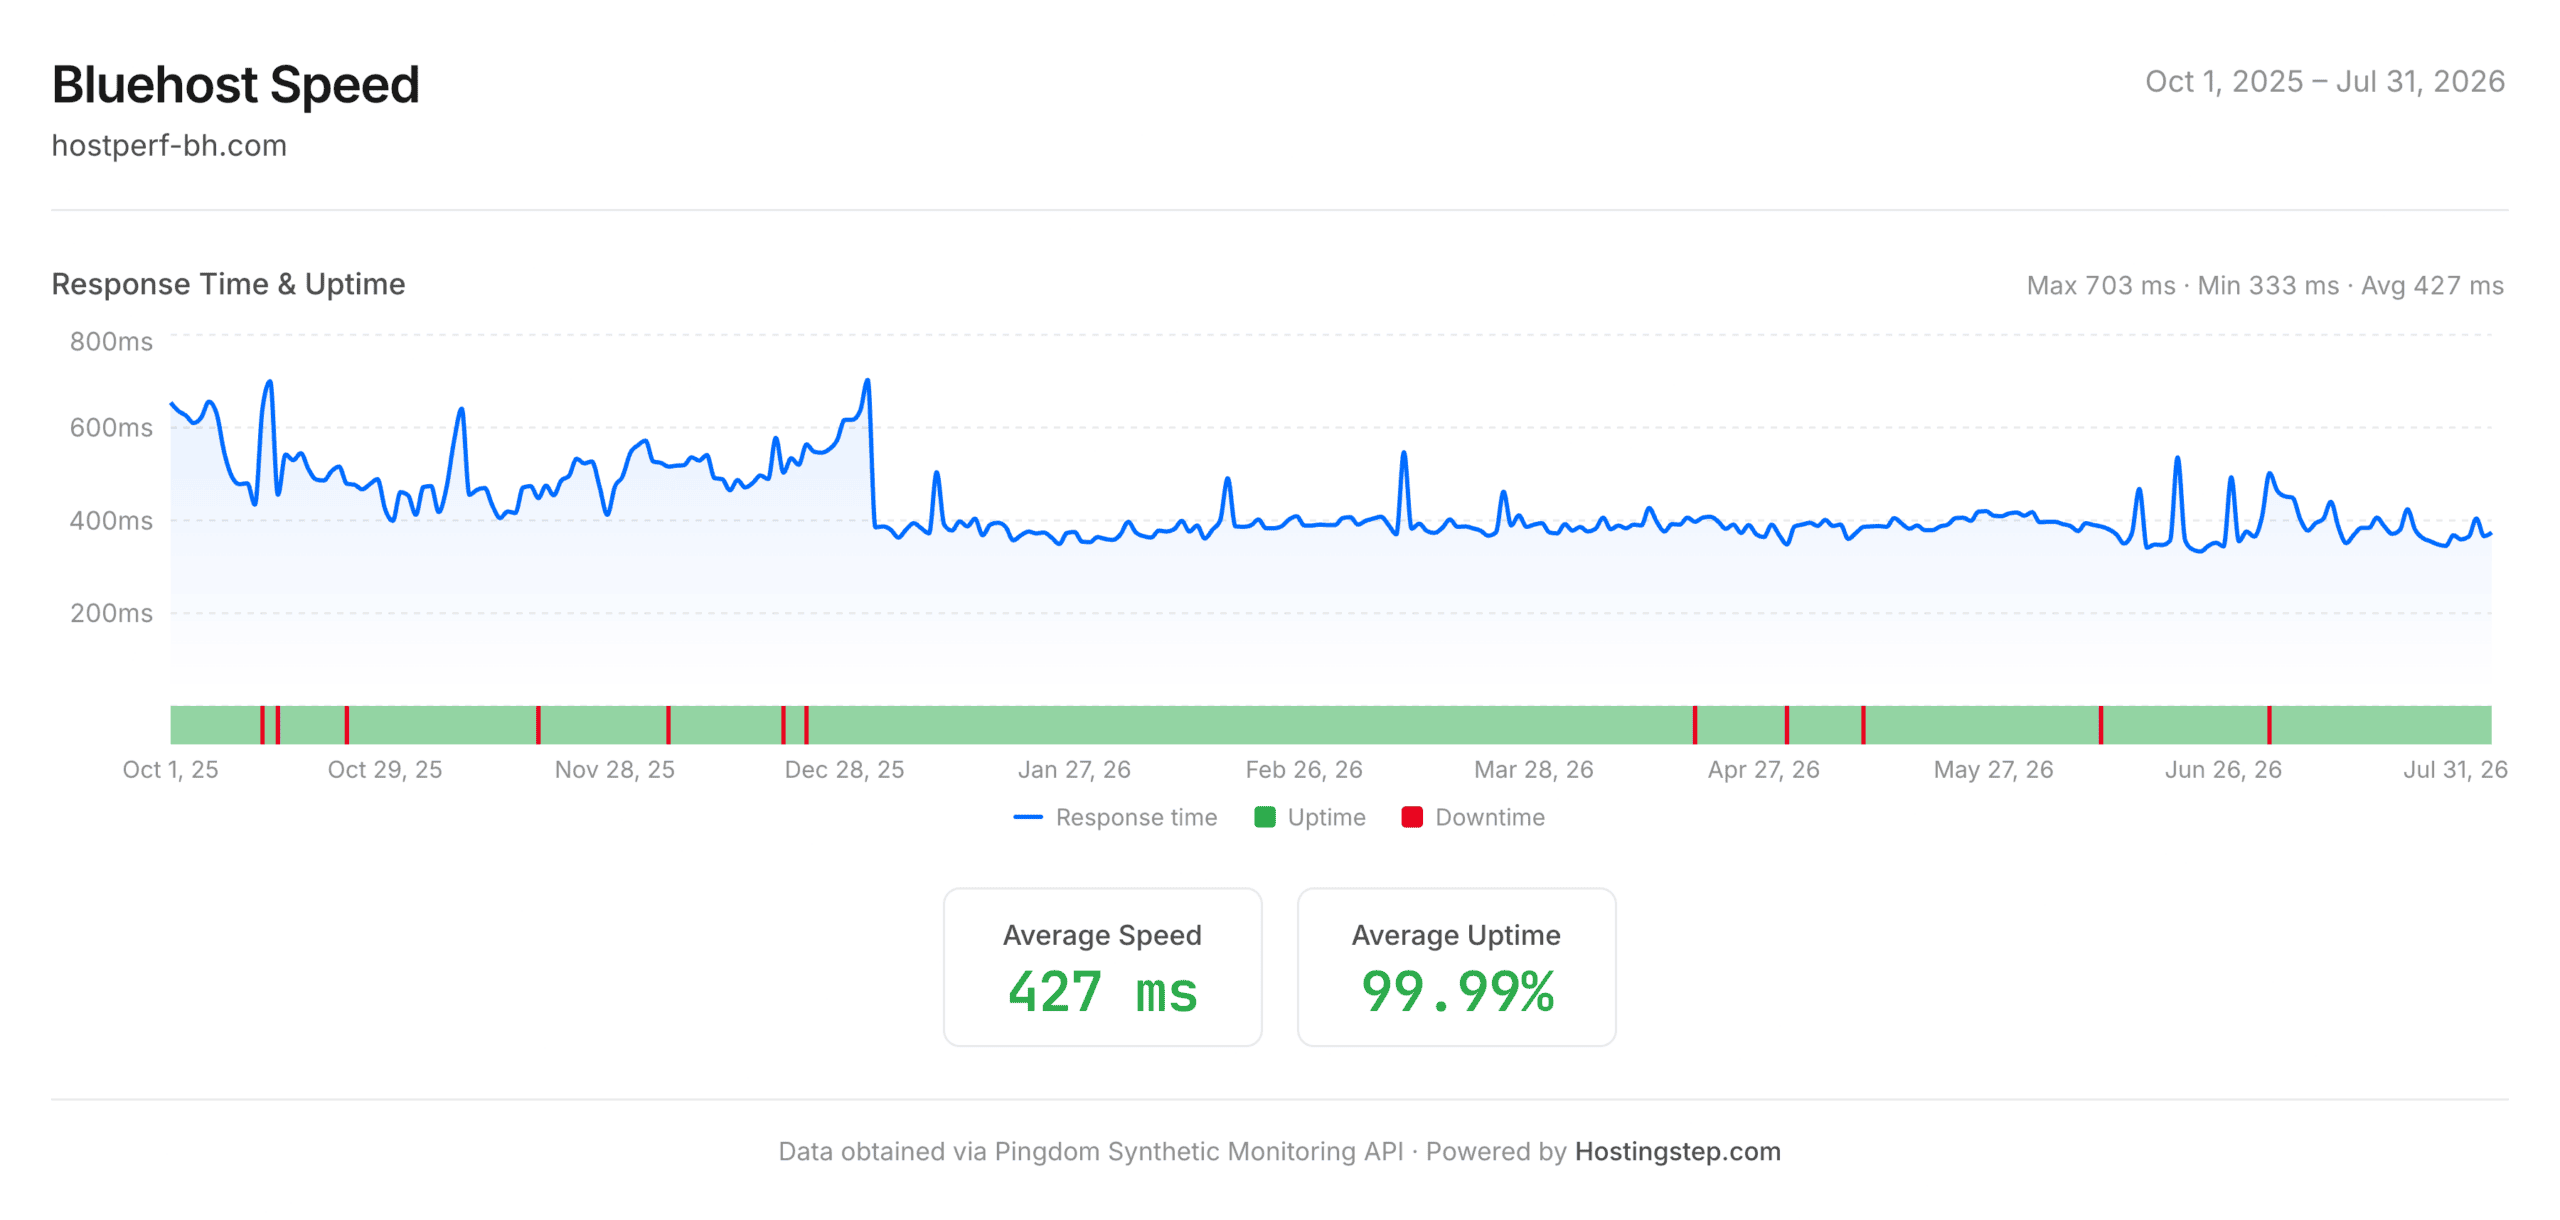Toggle the Downtime legend entry

pyautogui.click(x=1472, y=817)
